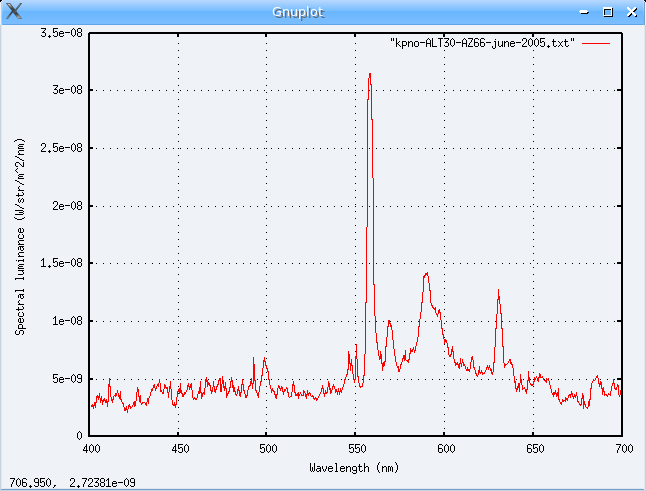This screenshot has width=646, height=491.
Task: Click the broad peak's top near 590 nm
Action: coord(427,274)
